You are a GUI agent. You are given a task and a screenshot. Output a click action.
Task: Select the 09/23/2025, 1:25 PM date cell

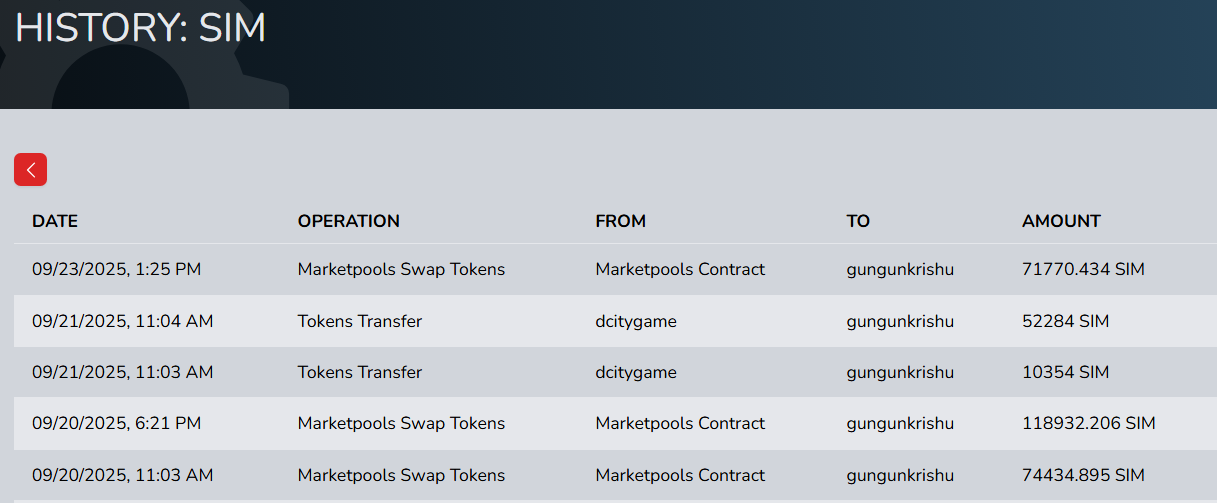[116, 269]
